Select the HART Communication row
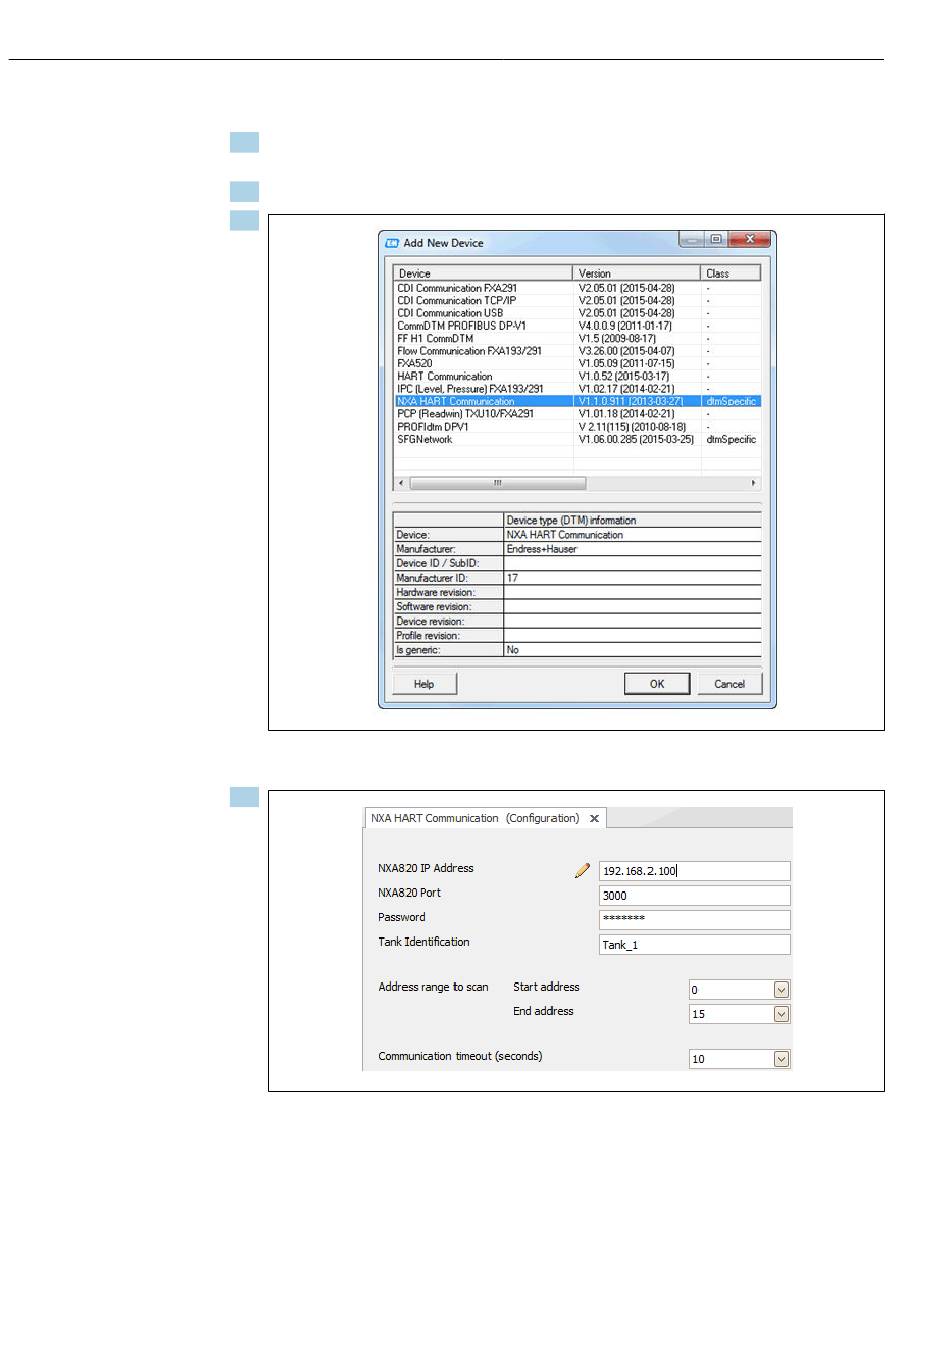This screenshot has width=950, height=1369. 577,376
